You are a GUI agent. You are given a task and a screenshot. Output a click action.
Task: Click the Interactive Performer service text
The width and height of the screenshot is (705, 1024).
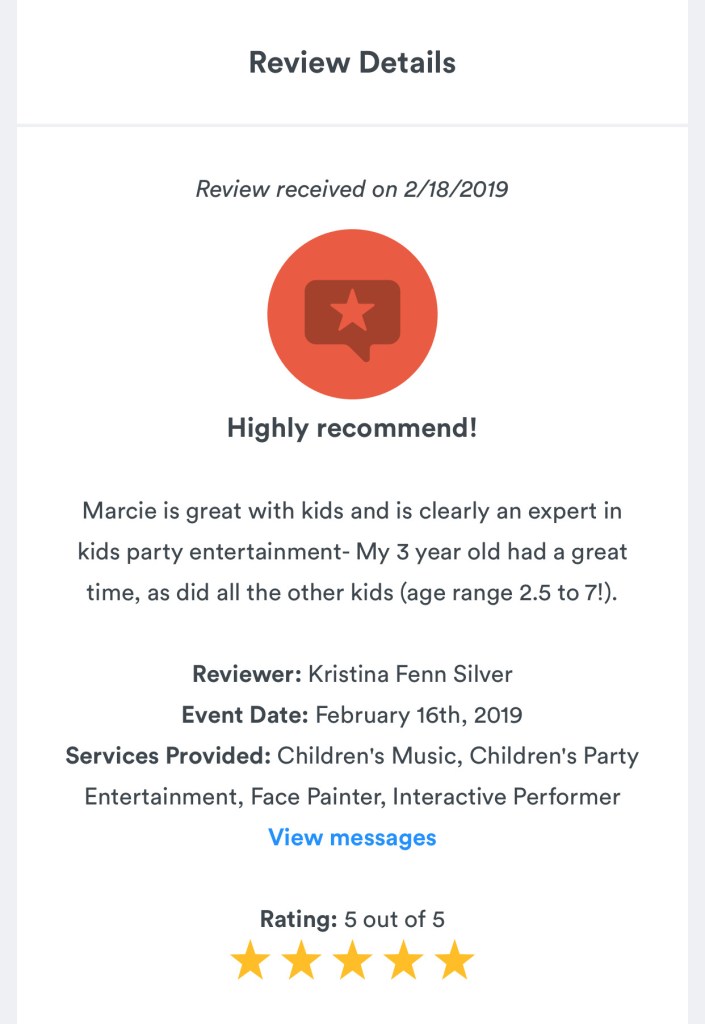coord(507,797)
